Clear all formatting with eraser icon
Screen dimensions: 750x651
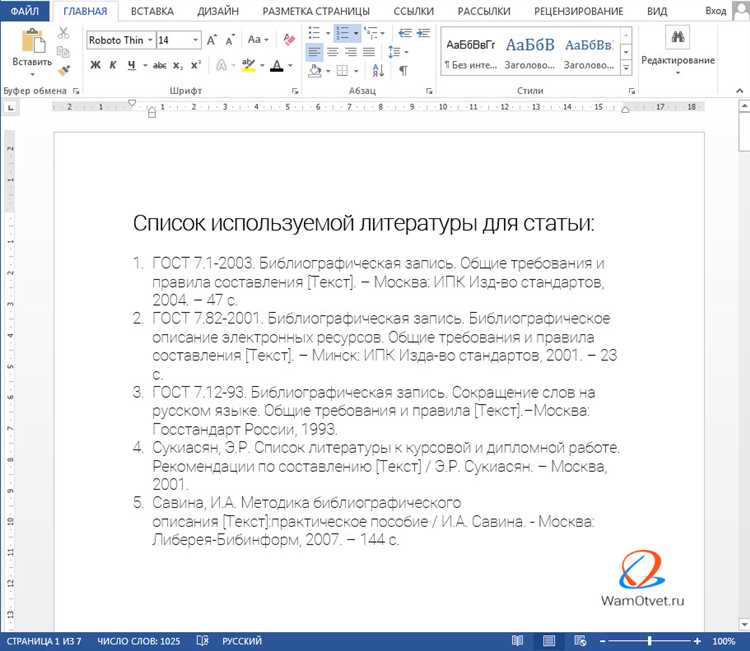click(x=287, y=40)
